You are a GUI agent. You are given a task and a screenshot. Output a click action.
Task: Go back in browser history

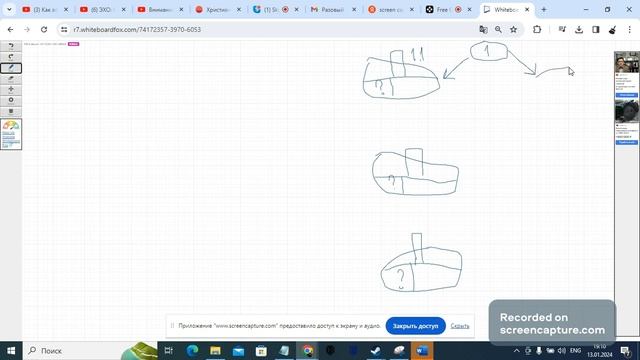(x=11, y=29)
